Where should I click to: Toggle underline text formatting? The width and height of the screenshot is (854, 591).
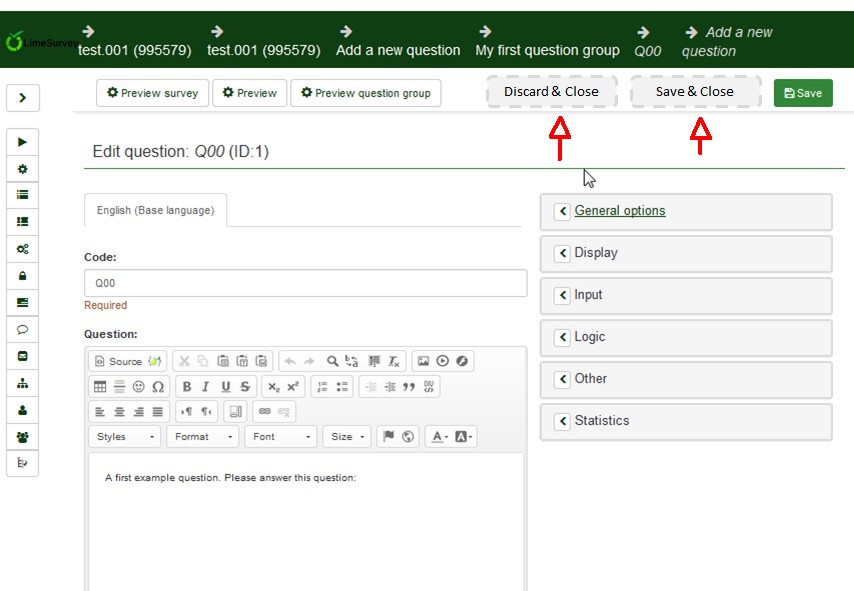coord(226,387)
